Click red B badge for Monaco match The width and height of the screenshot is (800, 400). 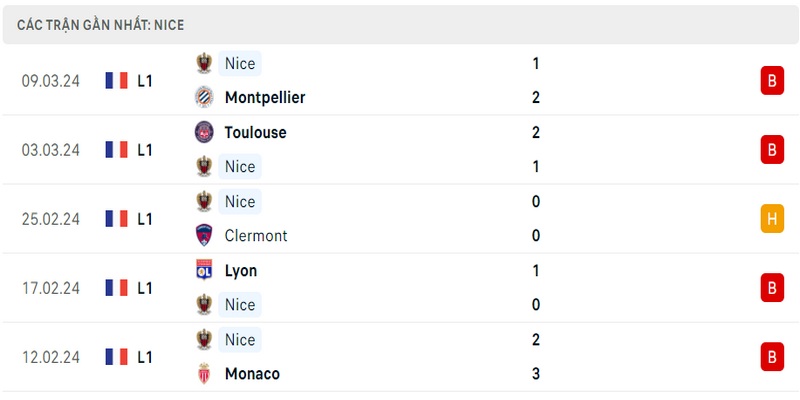point(772,357)
